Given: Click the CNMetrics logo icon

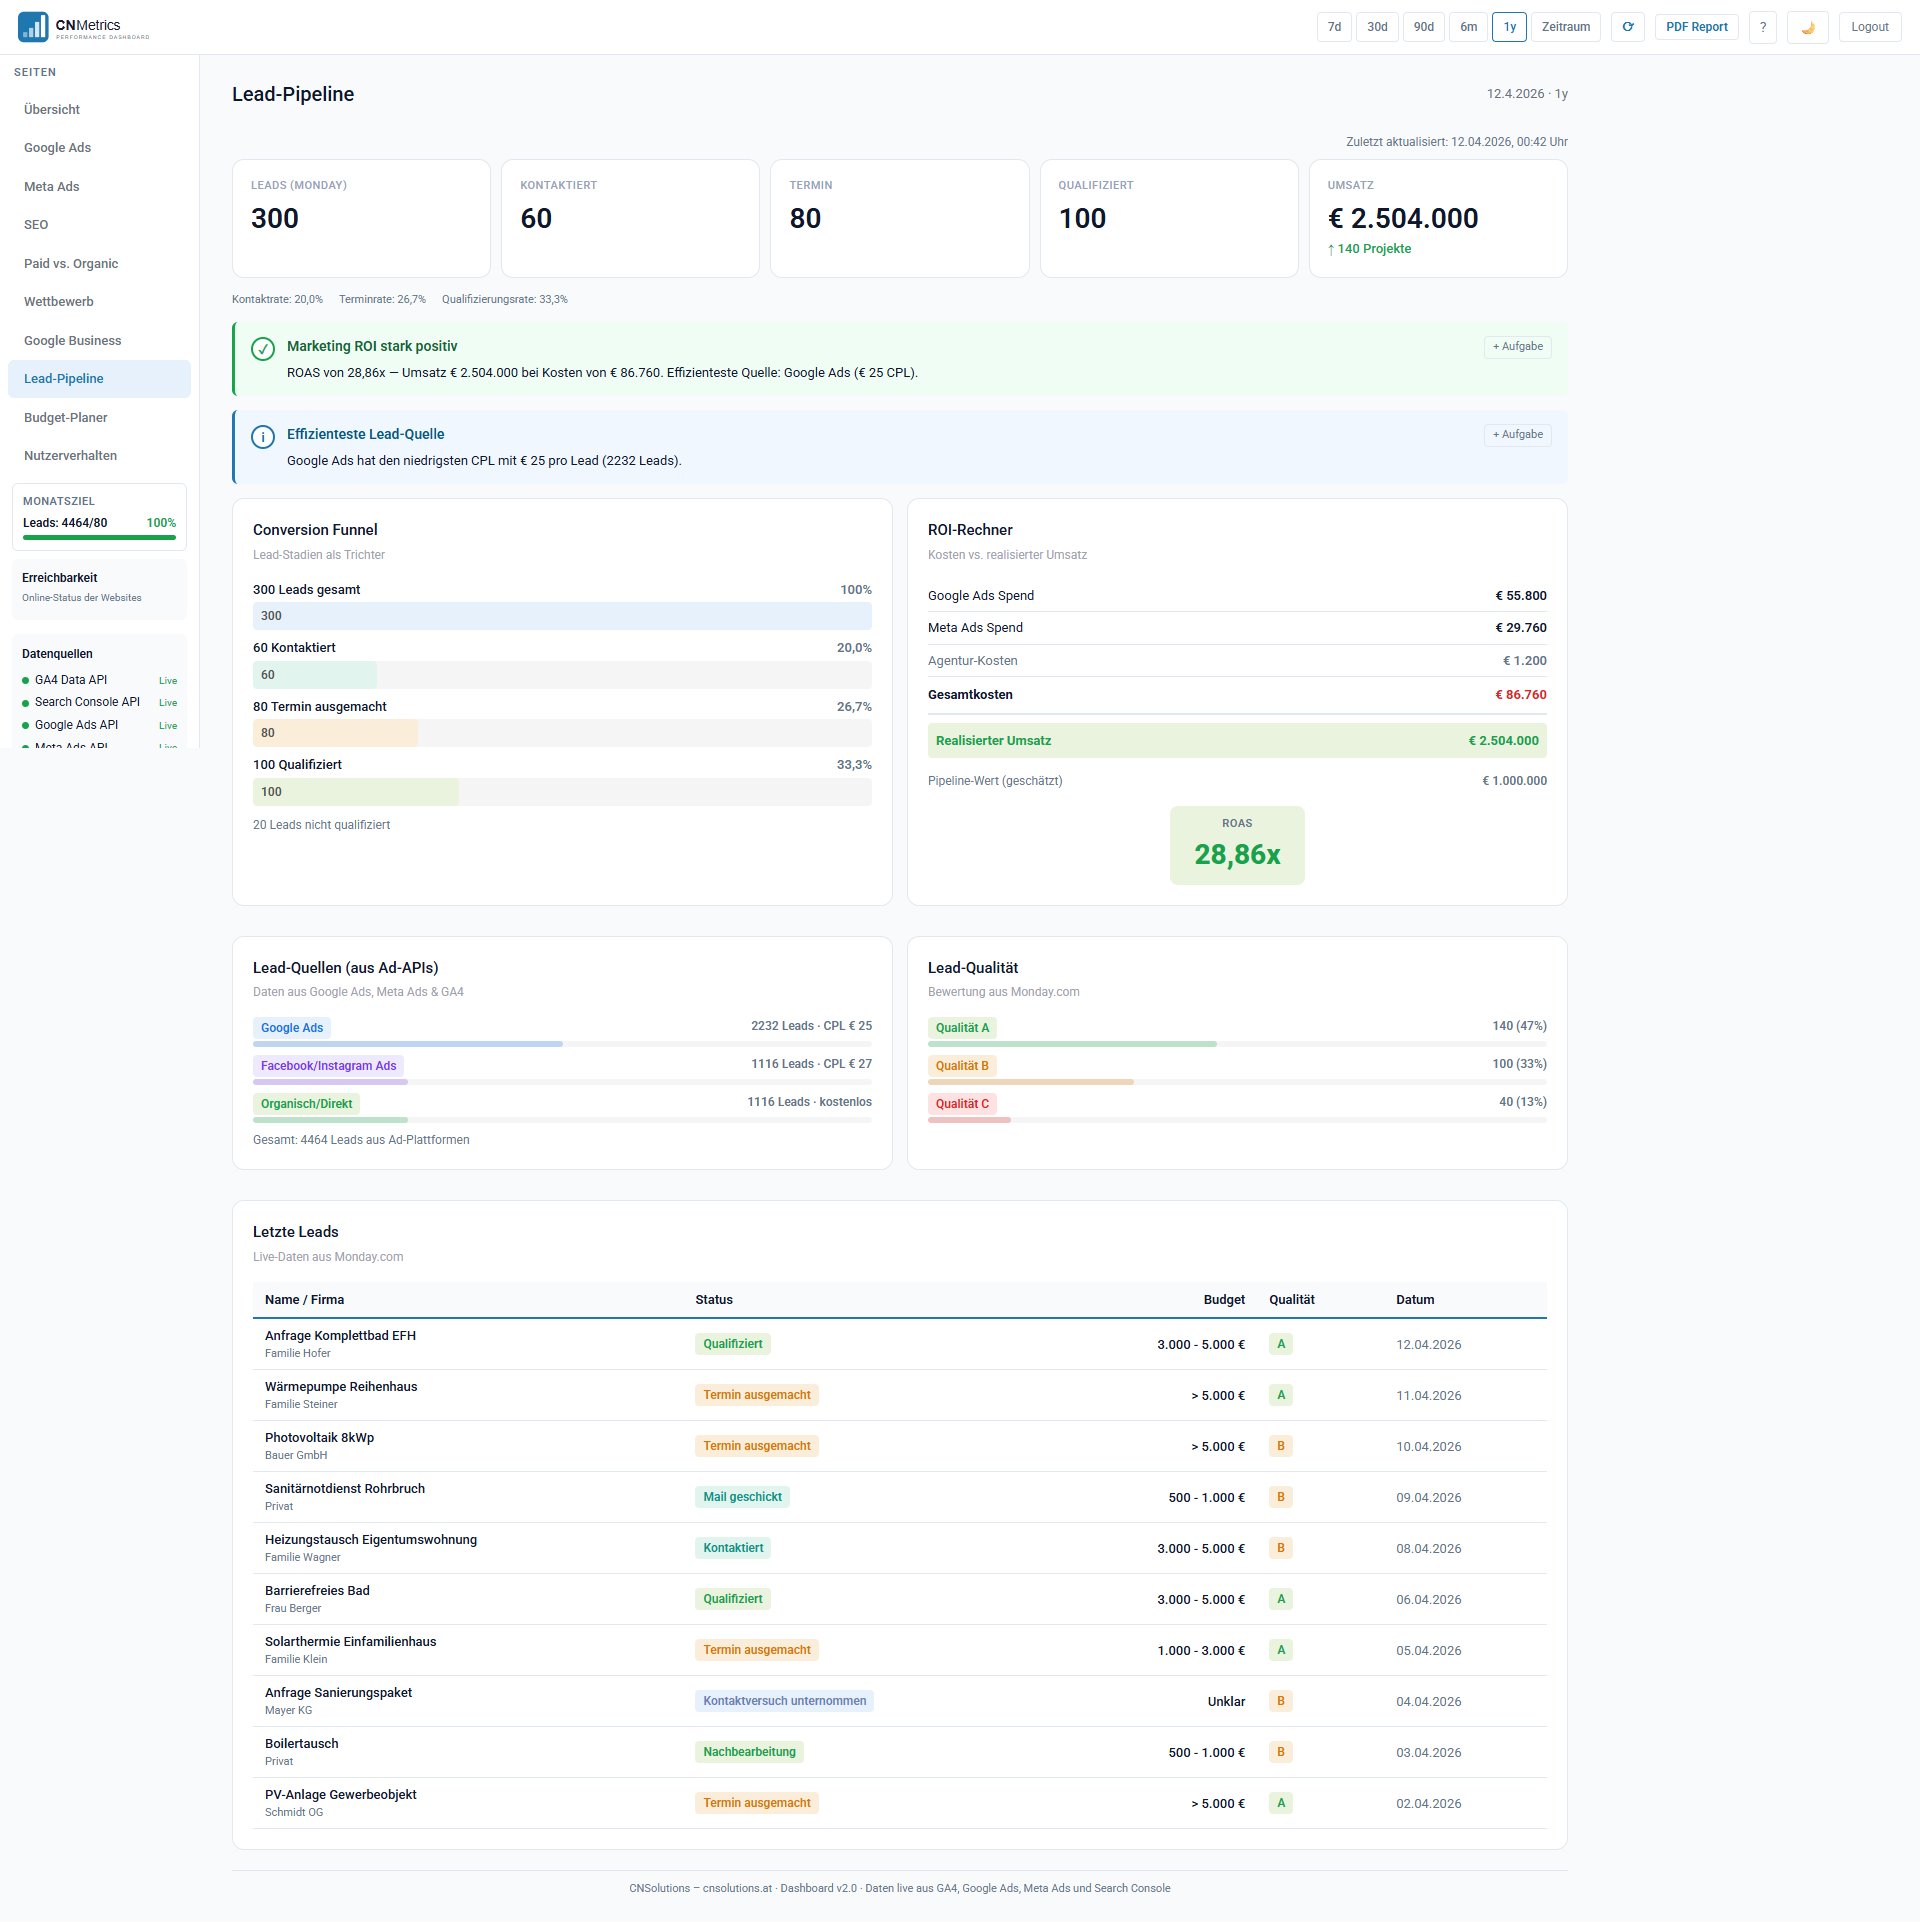Looking at the screenshot, I should (32, 26).
